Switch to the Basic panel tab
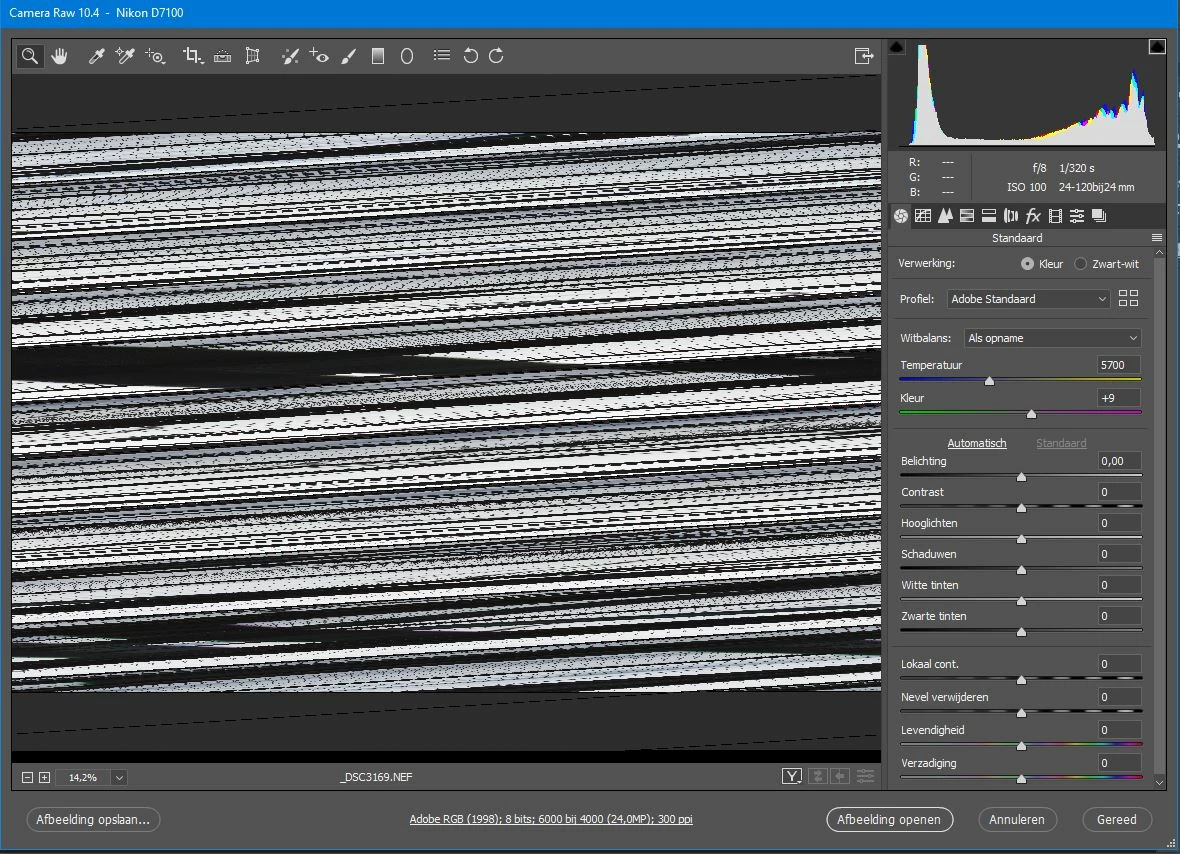The image size is (1180, 854). point(901,217)
